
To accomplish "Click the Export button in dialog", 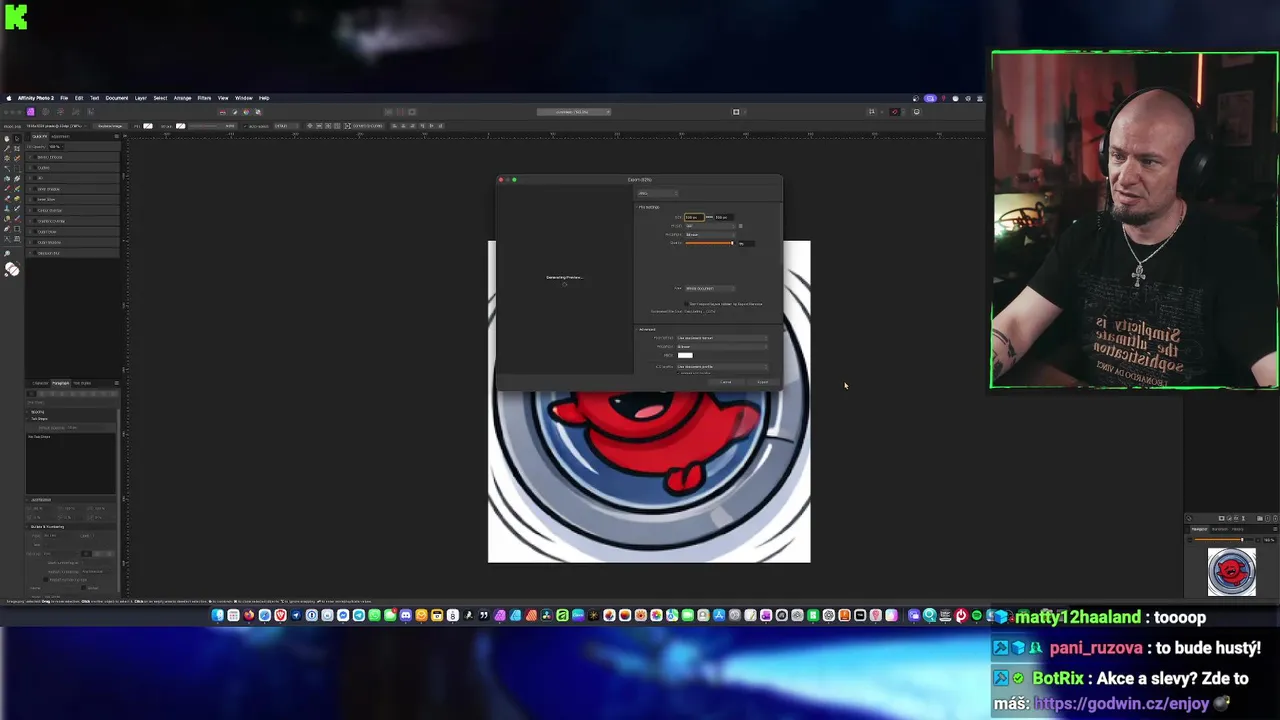I will click(x=762, y=382).
